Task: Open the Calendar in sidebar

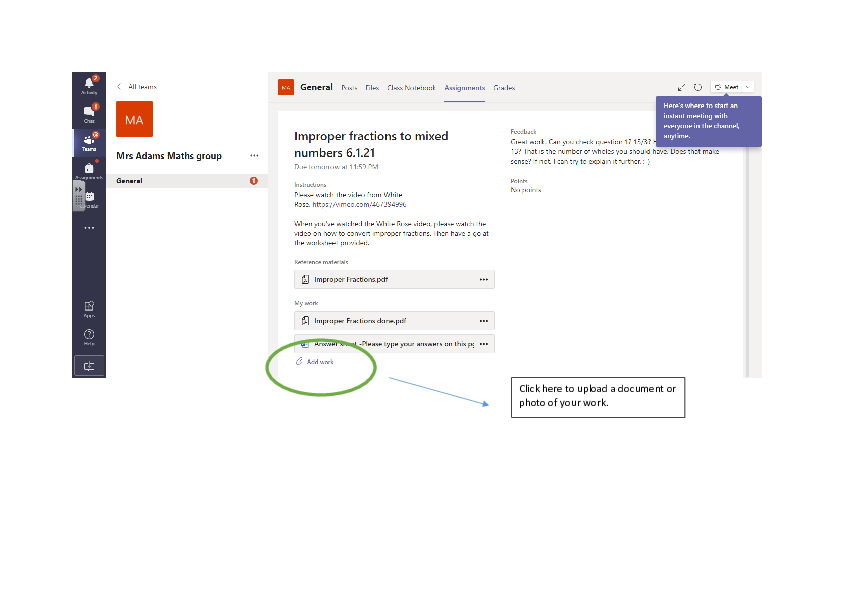Action: 91,198
